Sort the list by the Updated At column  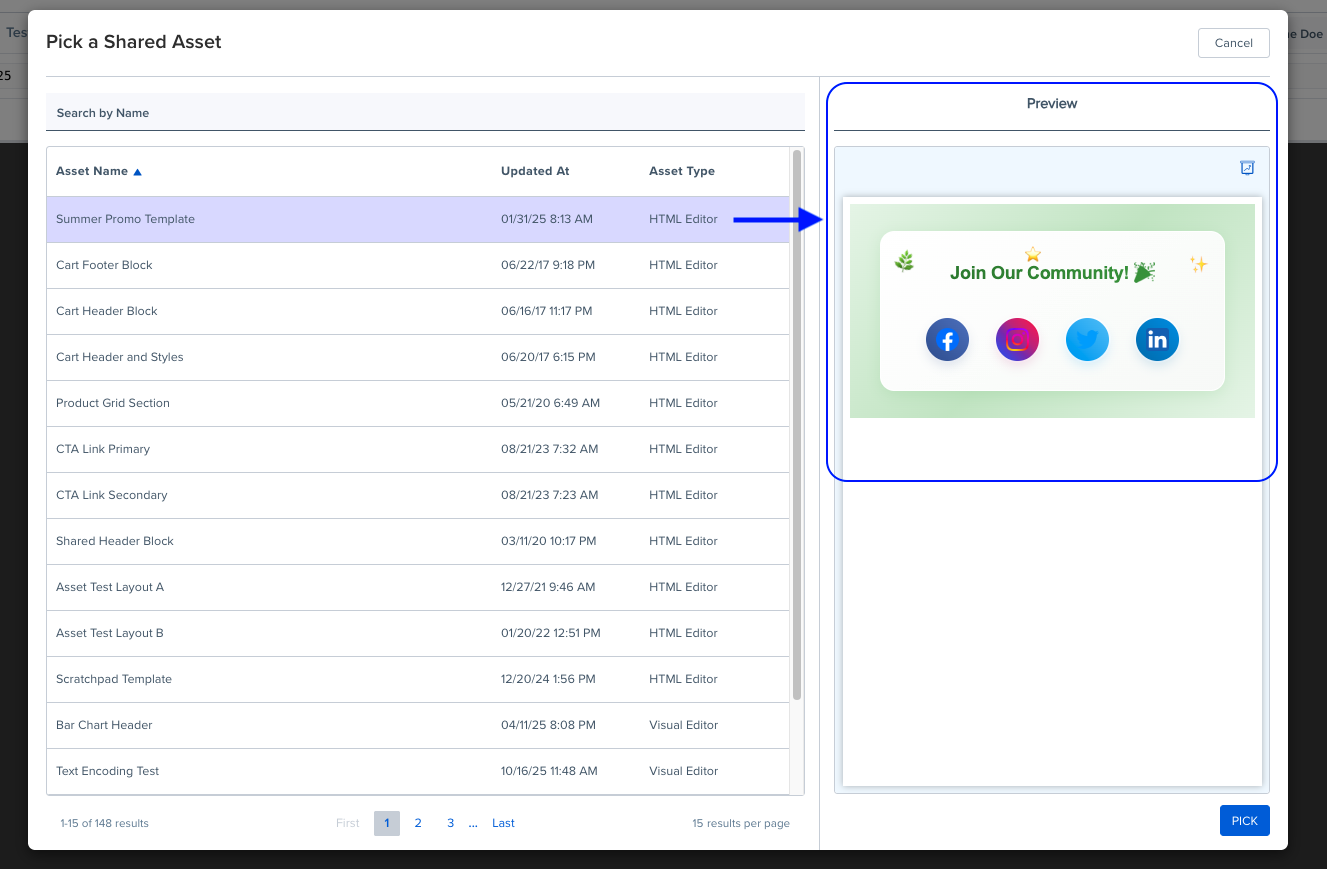click(x=535, y=170)
